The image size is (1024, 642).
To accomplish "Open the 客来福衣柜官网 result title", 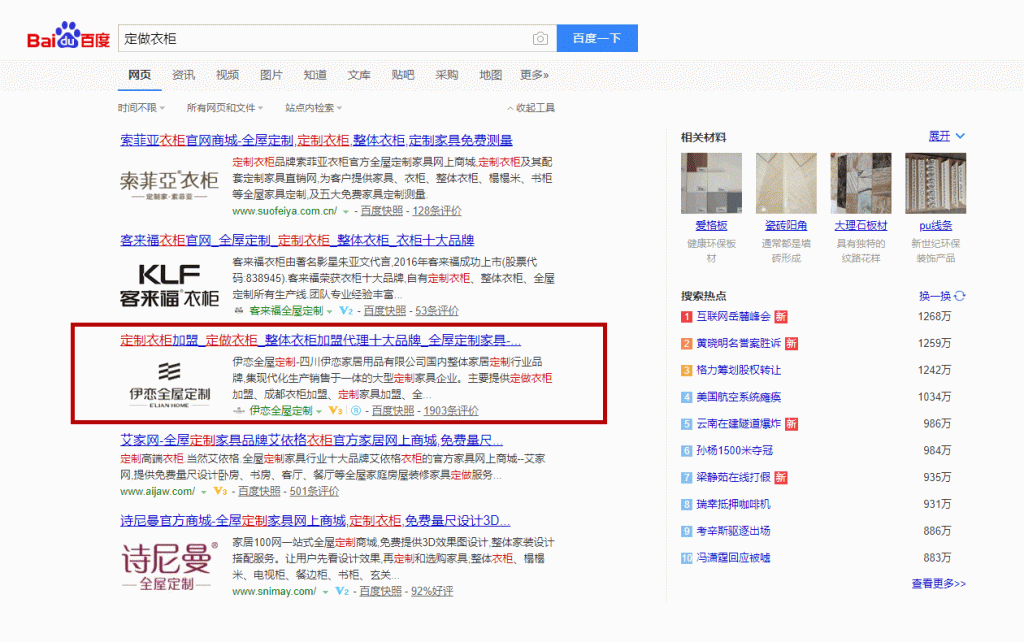I will (297, 240).
